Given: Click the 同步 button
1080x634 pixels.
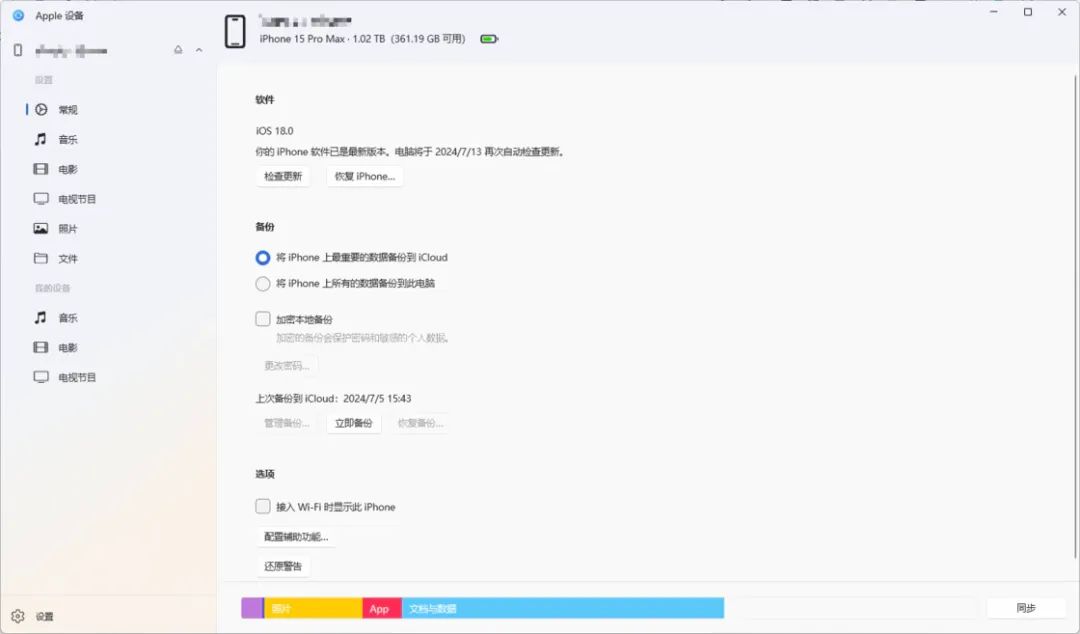Looking at the screenshot, I should click(x=1026, y=608).
